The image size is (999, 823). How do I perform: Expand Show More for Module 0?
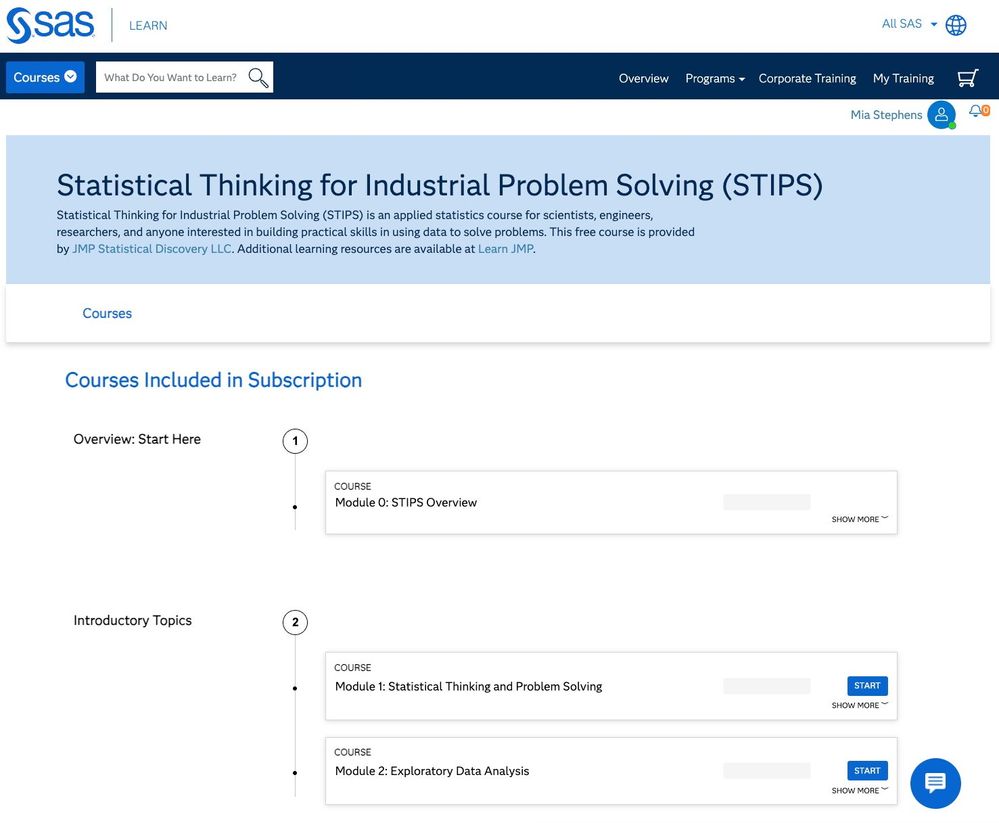(x=859, y=520)
